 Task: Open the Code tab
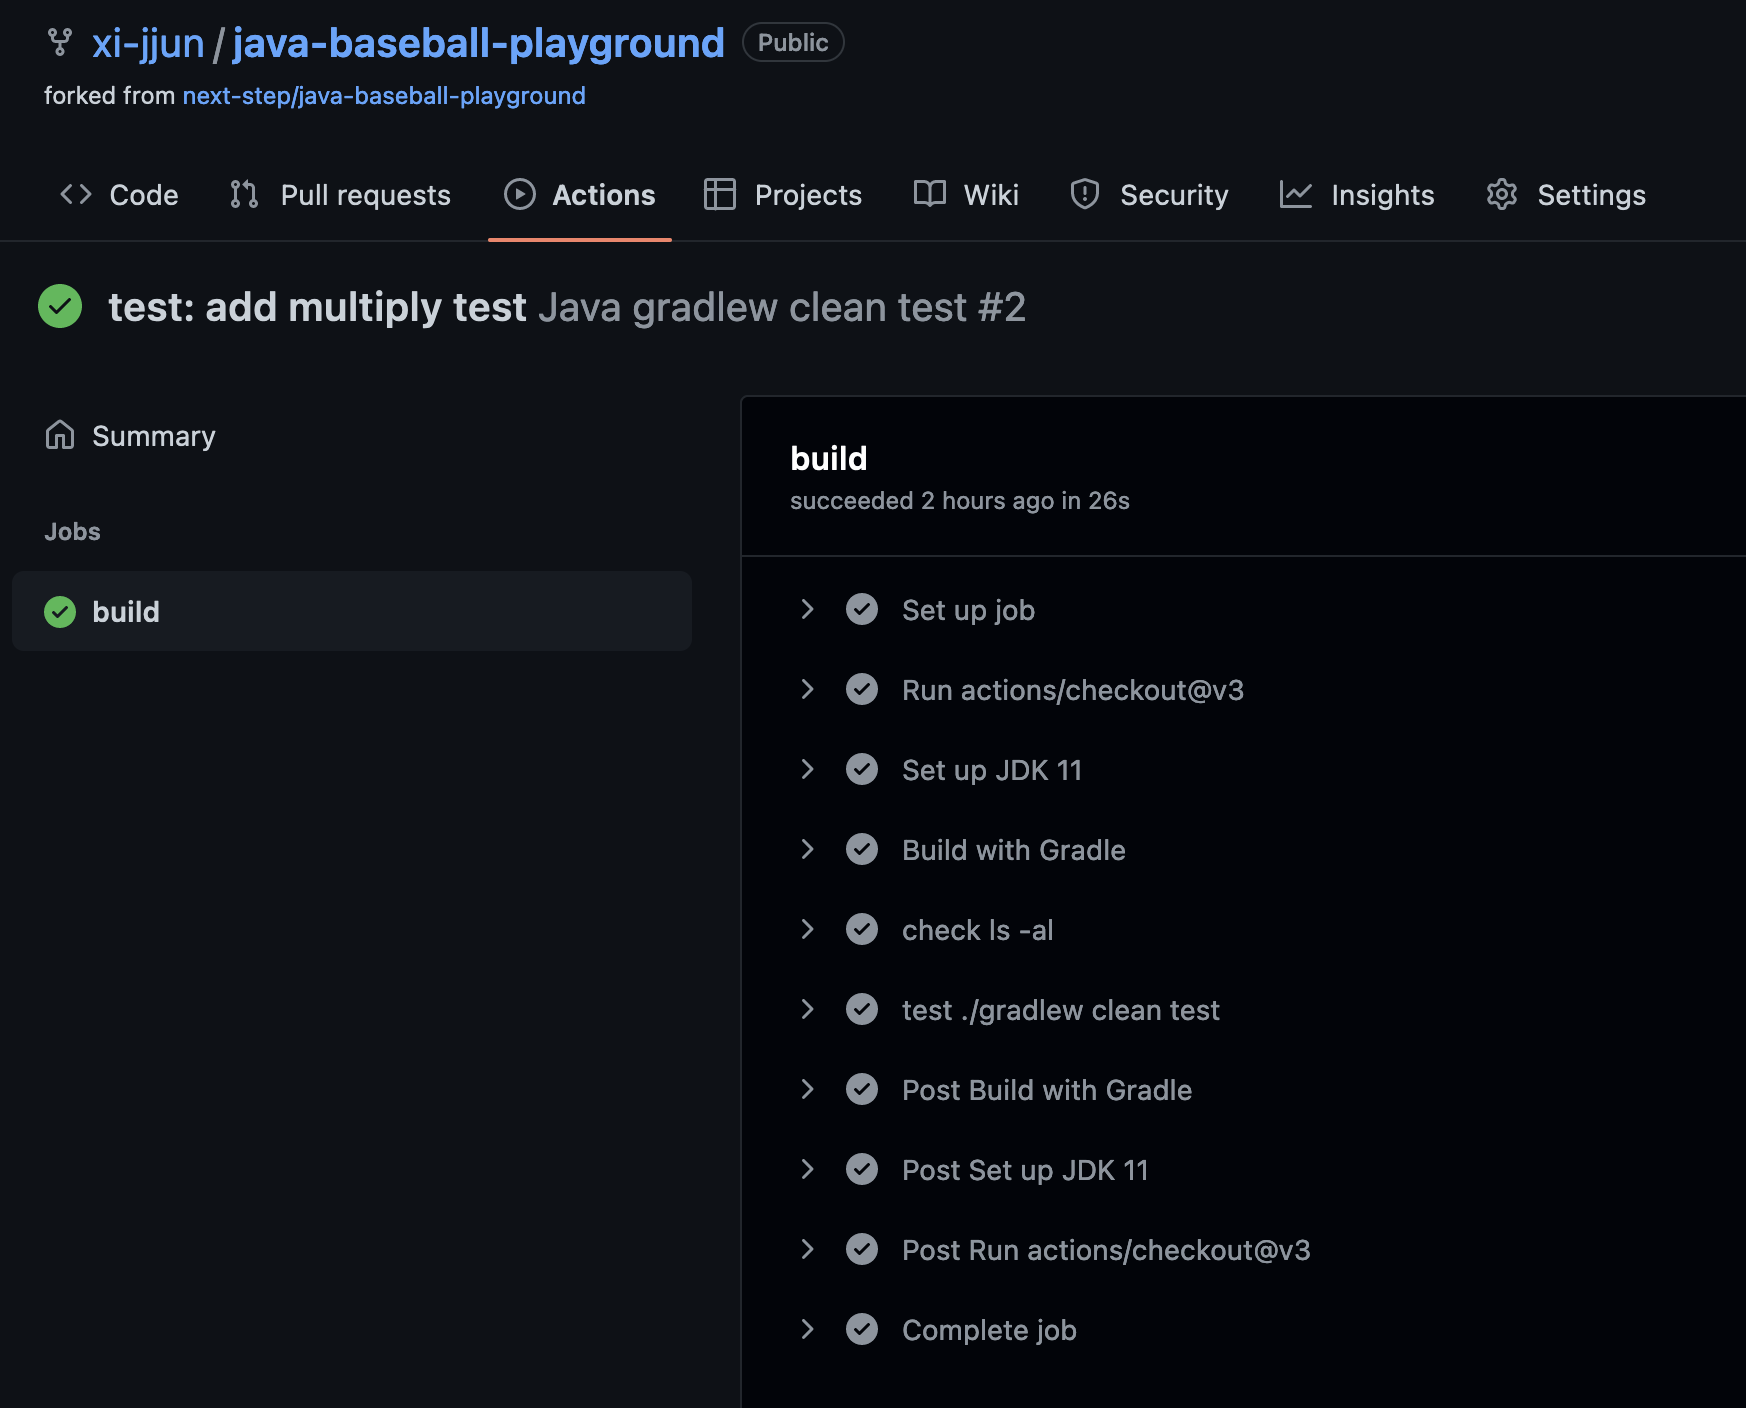(x=119, y=194)
